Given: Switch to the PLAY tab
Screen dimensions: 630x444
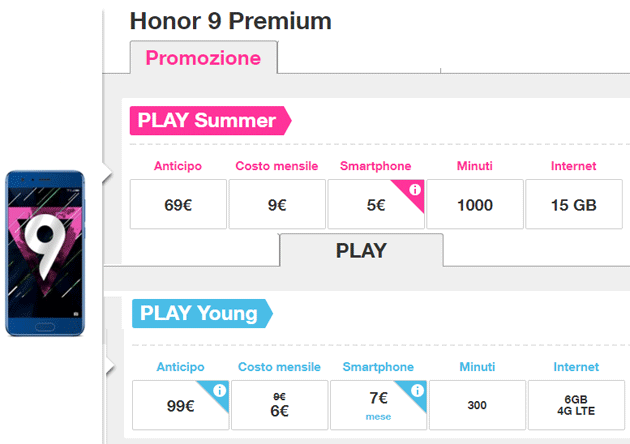Looking at the screenshot, I should 360,250.
